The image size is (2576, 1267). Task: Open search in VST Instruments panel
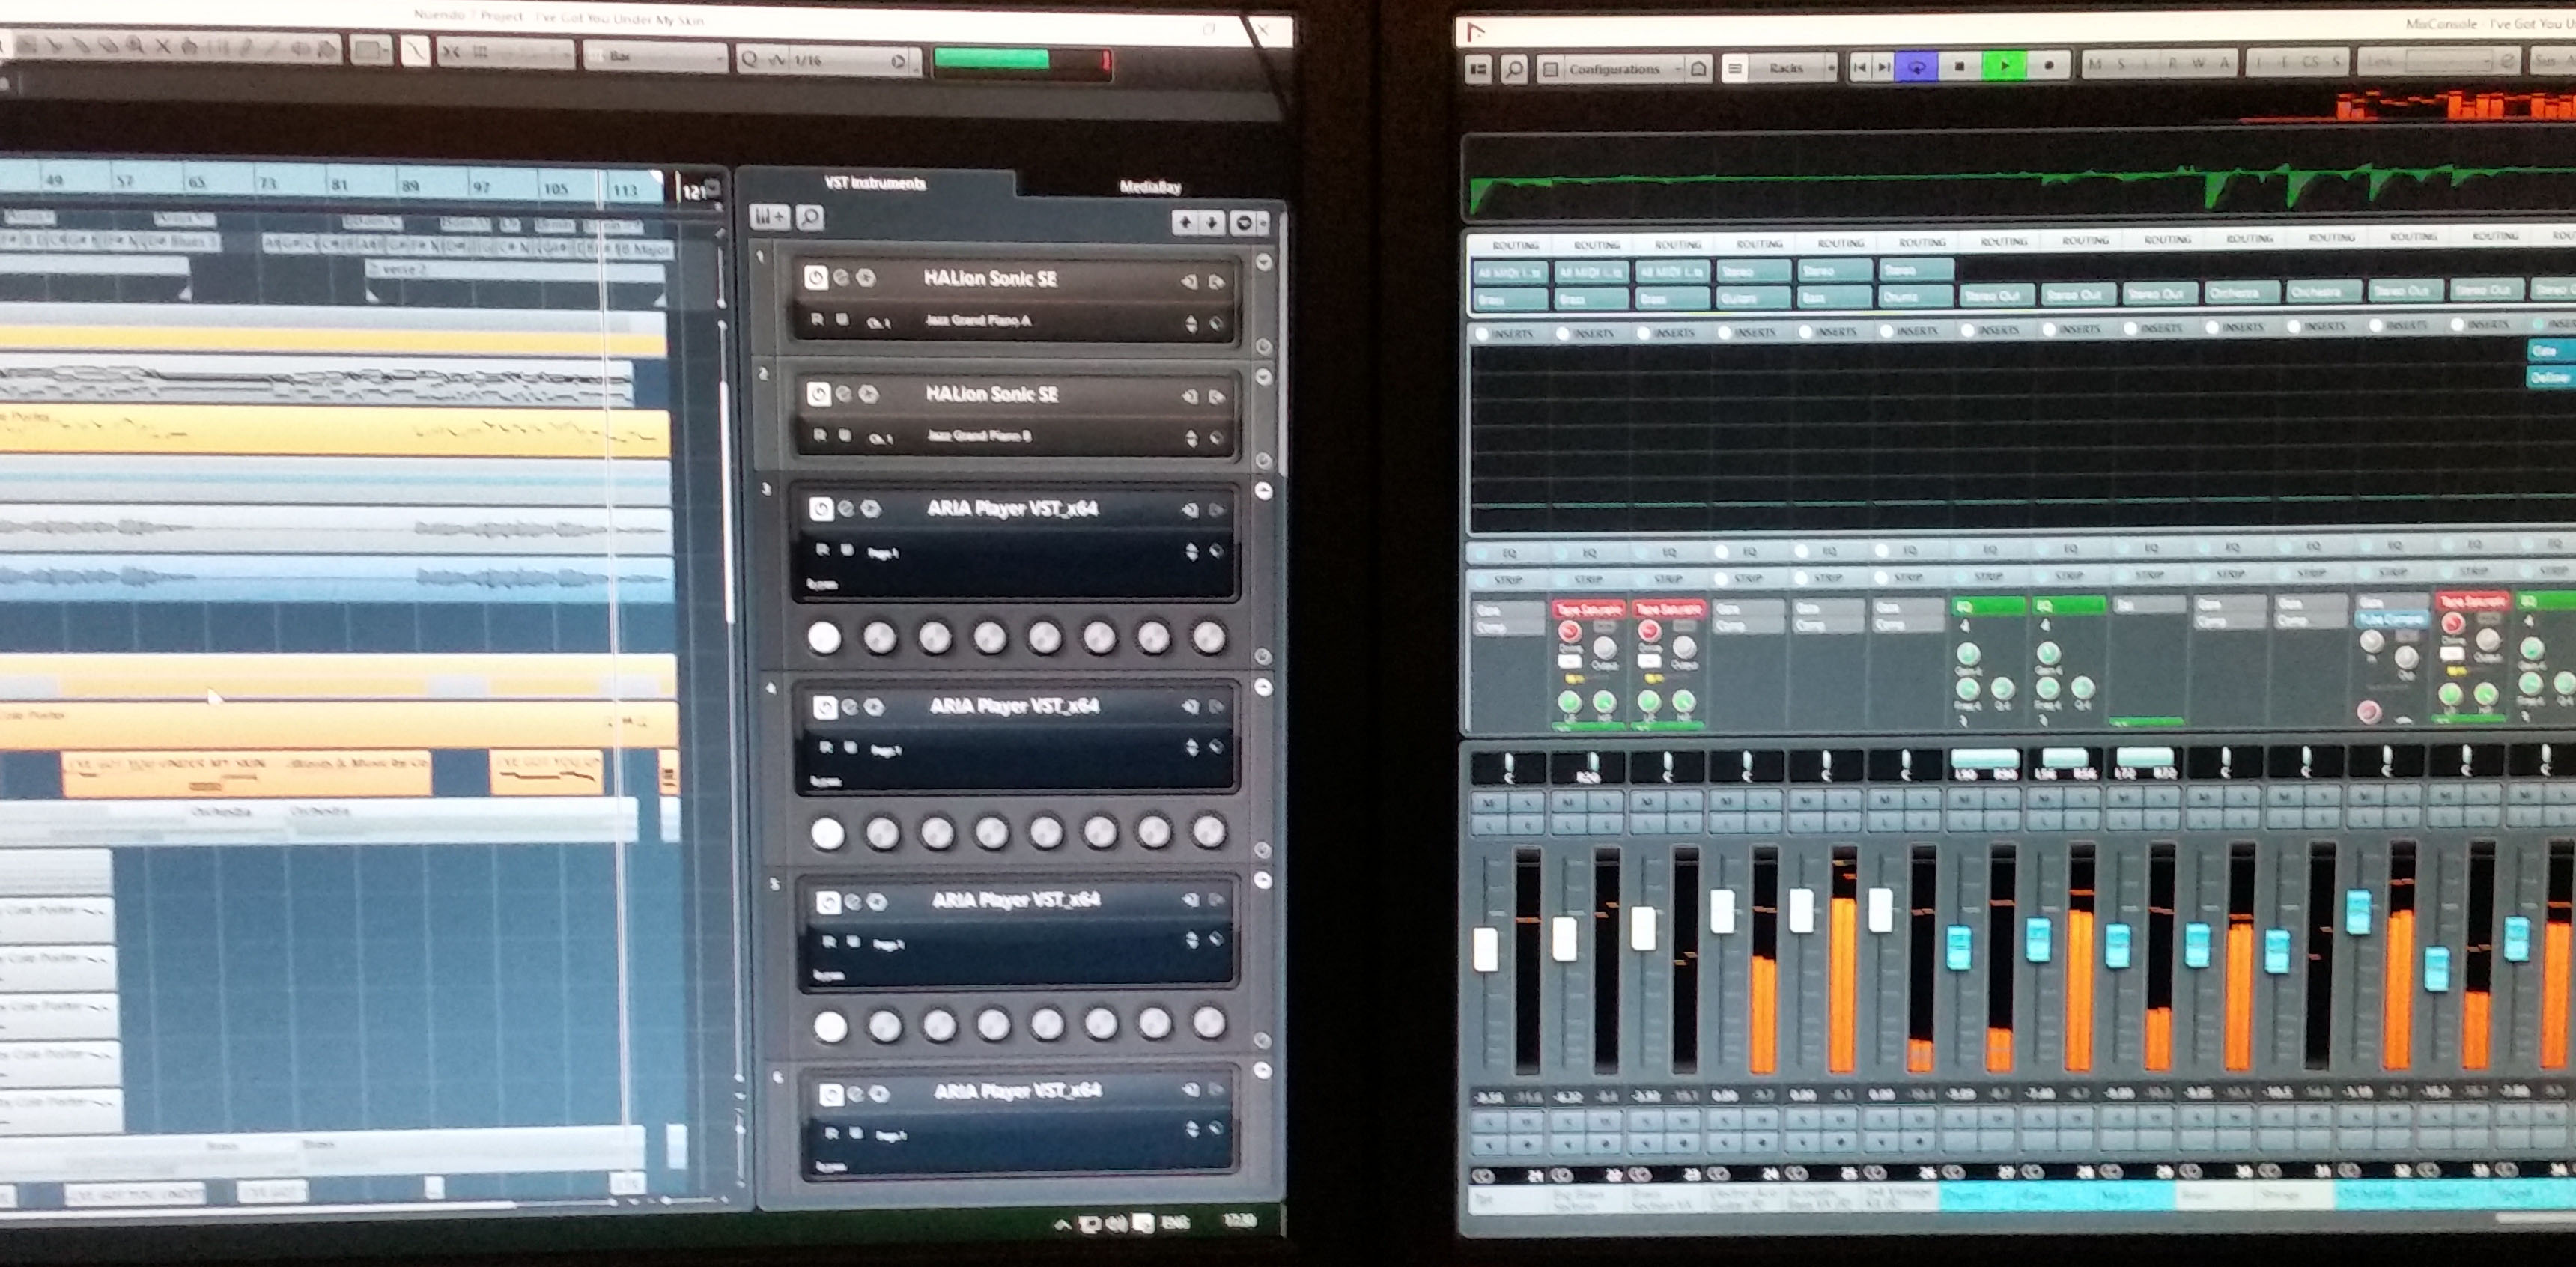pyautogui.click(x=810, y=217)
